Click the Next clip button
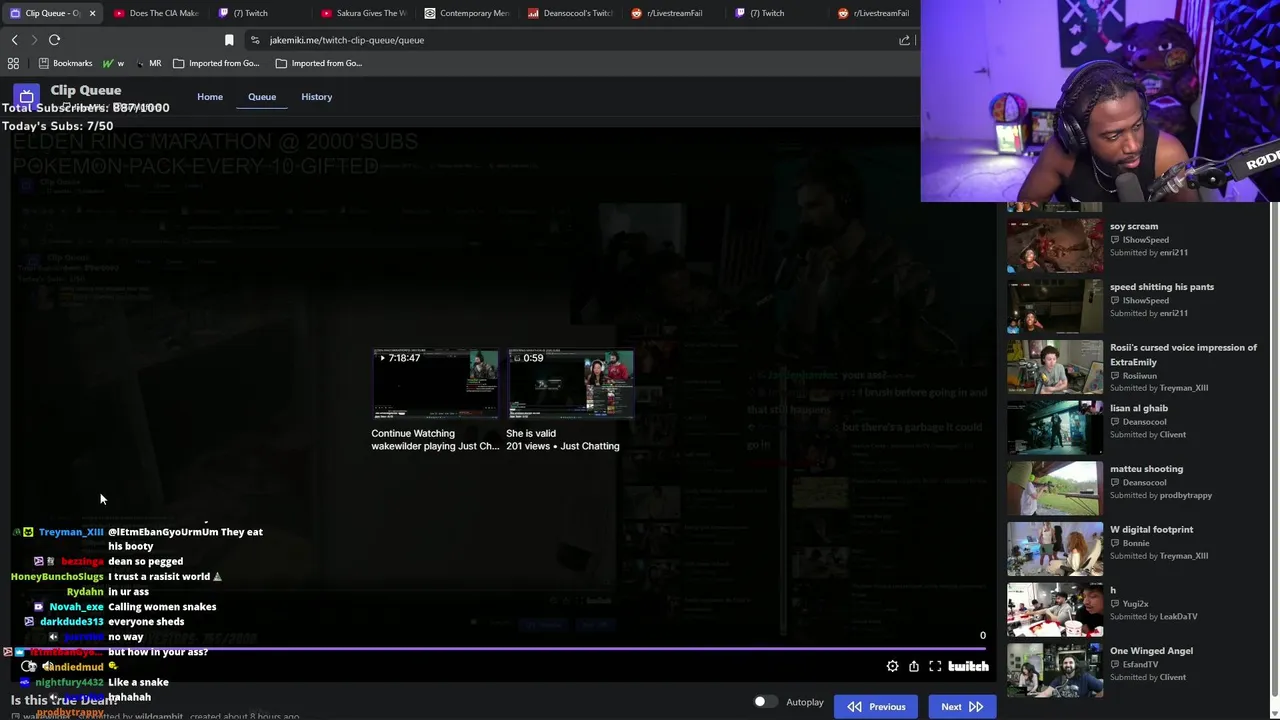 pyautogui.click(x=962, y=707)
